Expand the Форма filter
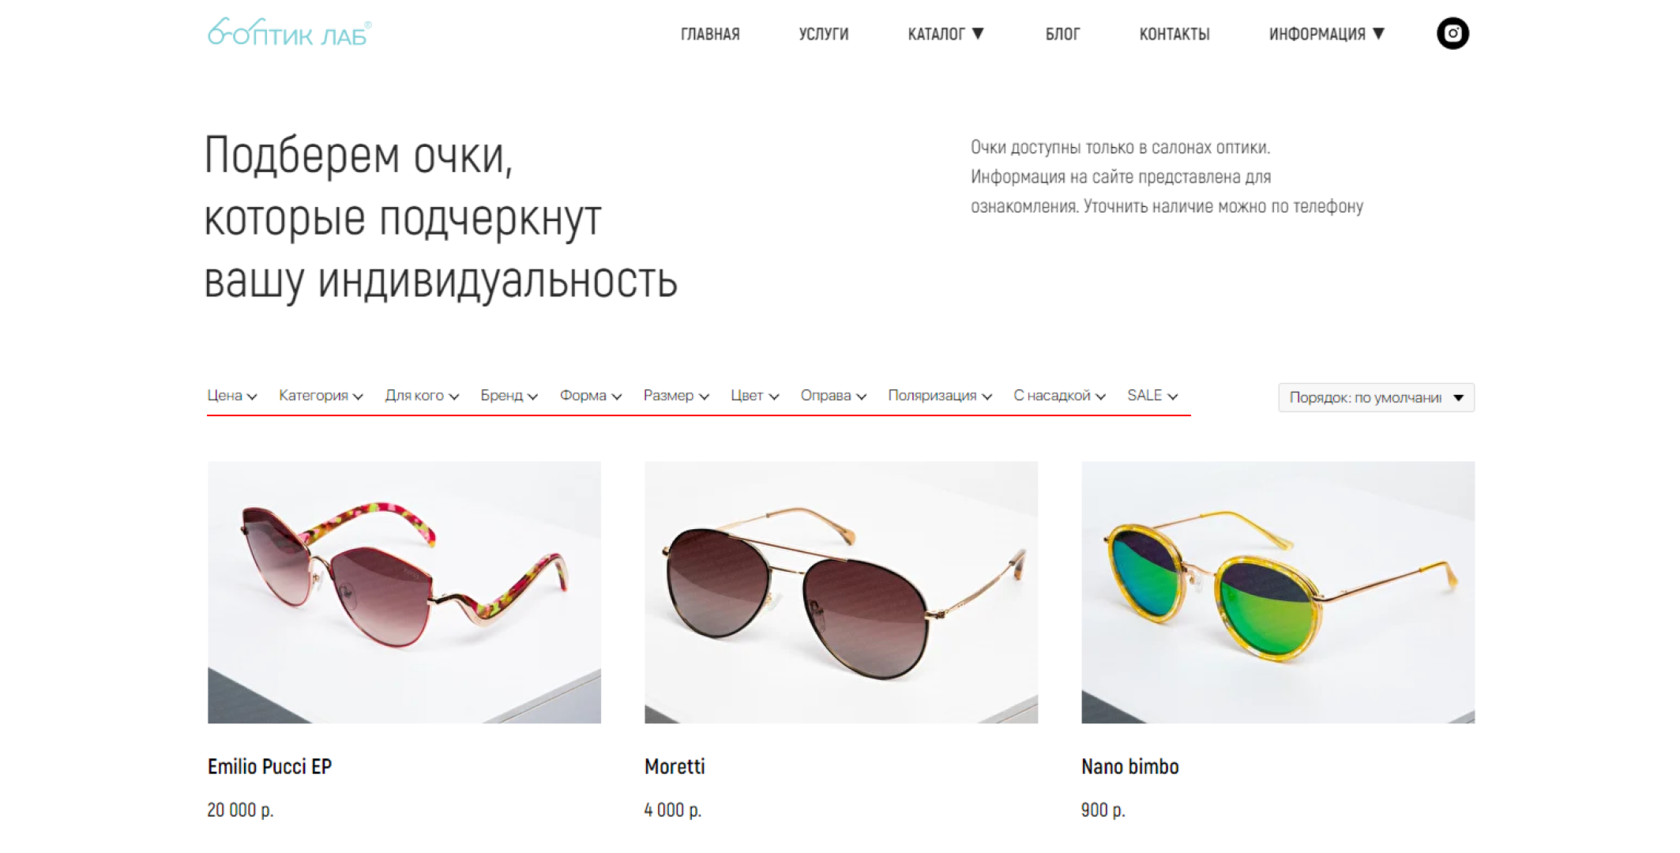Viewport: 1680px width, 853px height. 591,396
